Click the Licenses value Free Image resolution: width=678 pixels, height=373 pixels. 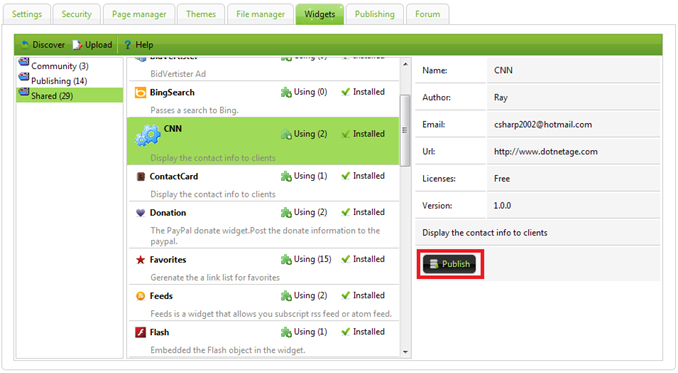coord(502,179)
